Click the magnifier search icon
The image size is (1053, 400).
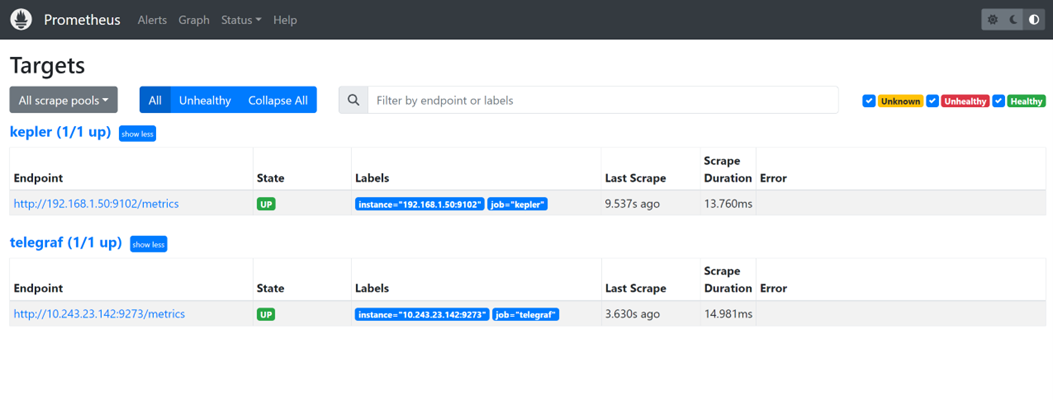(x=353, y=100)
